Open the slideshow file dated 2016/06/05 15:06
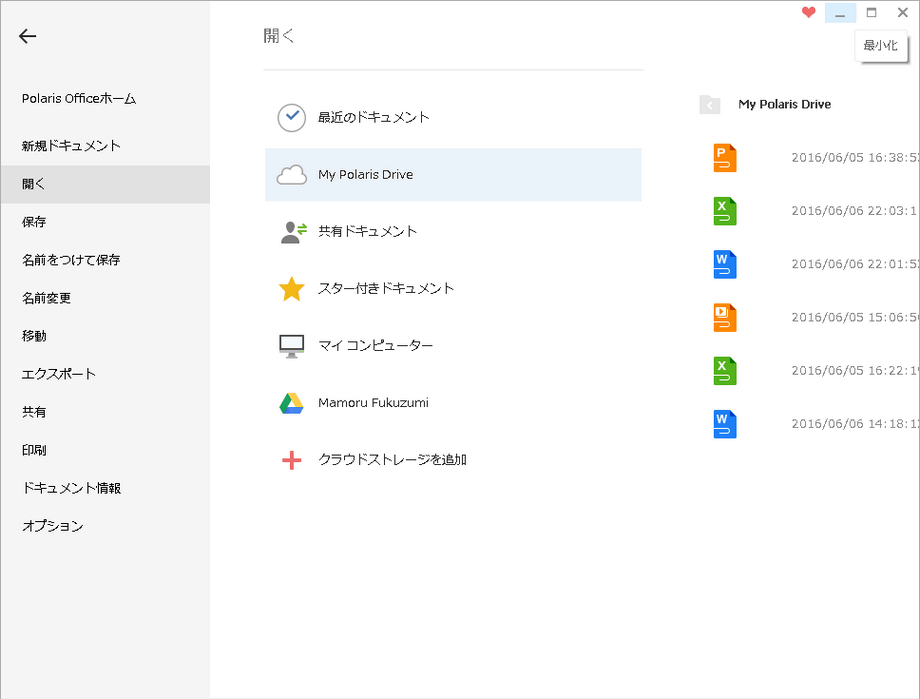The image size is (920, 699). point(725,318)
